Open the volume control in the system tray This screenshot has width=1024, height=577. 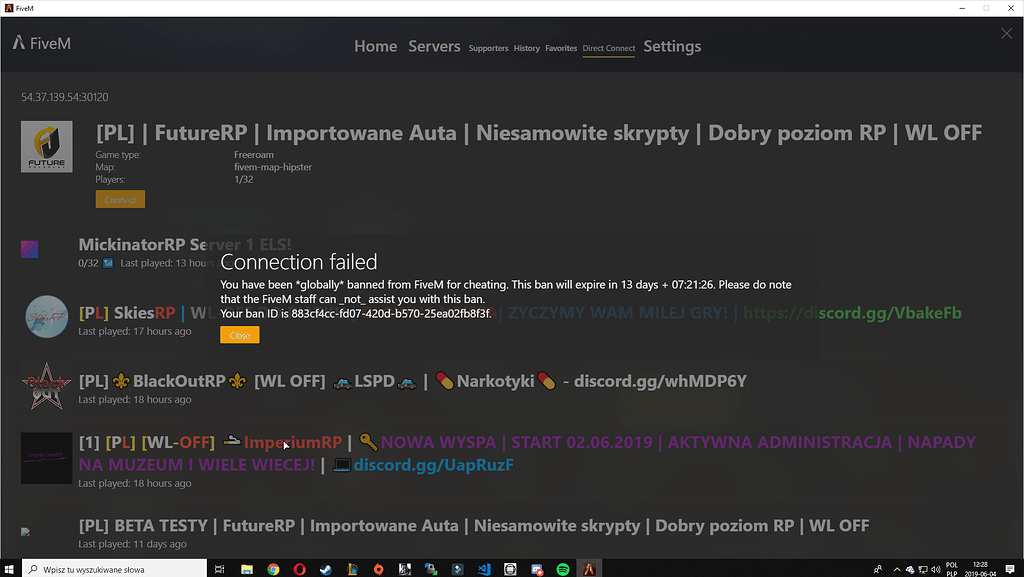tap(935, 567)
